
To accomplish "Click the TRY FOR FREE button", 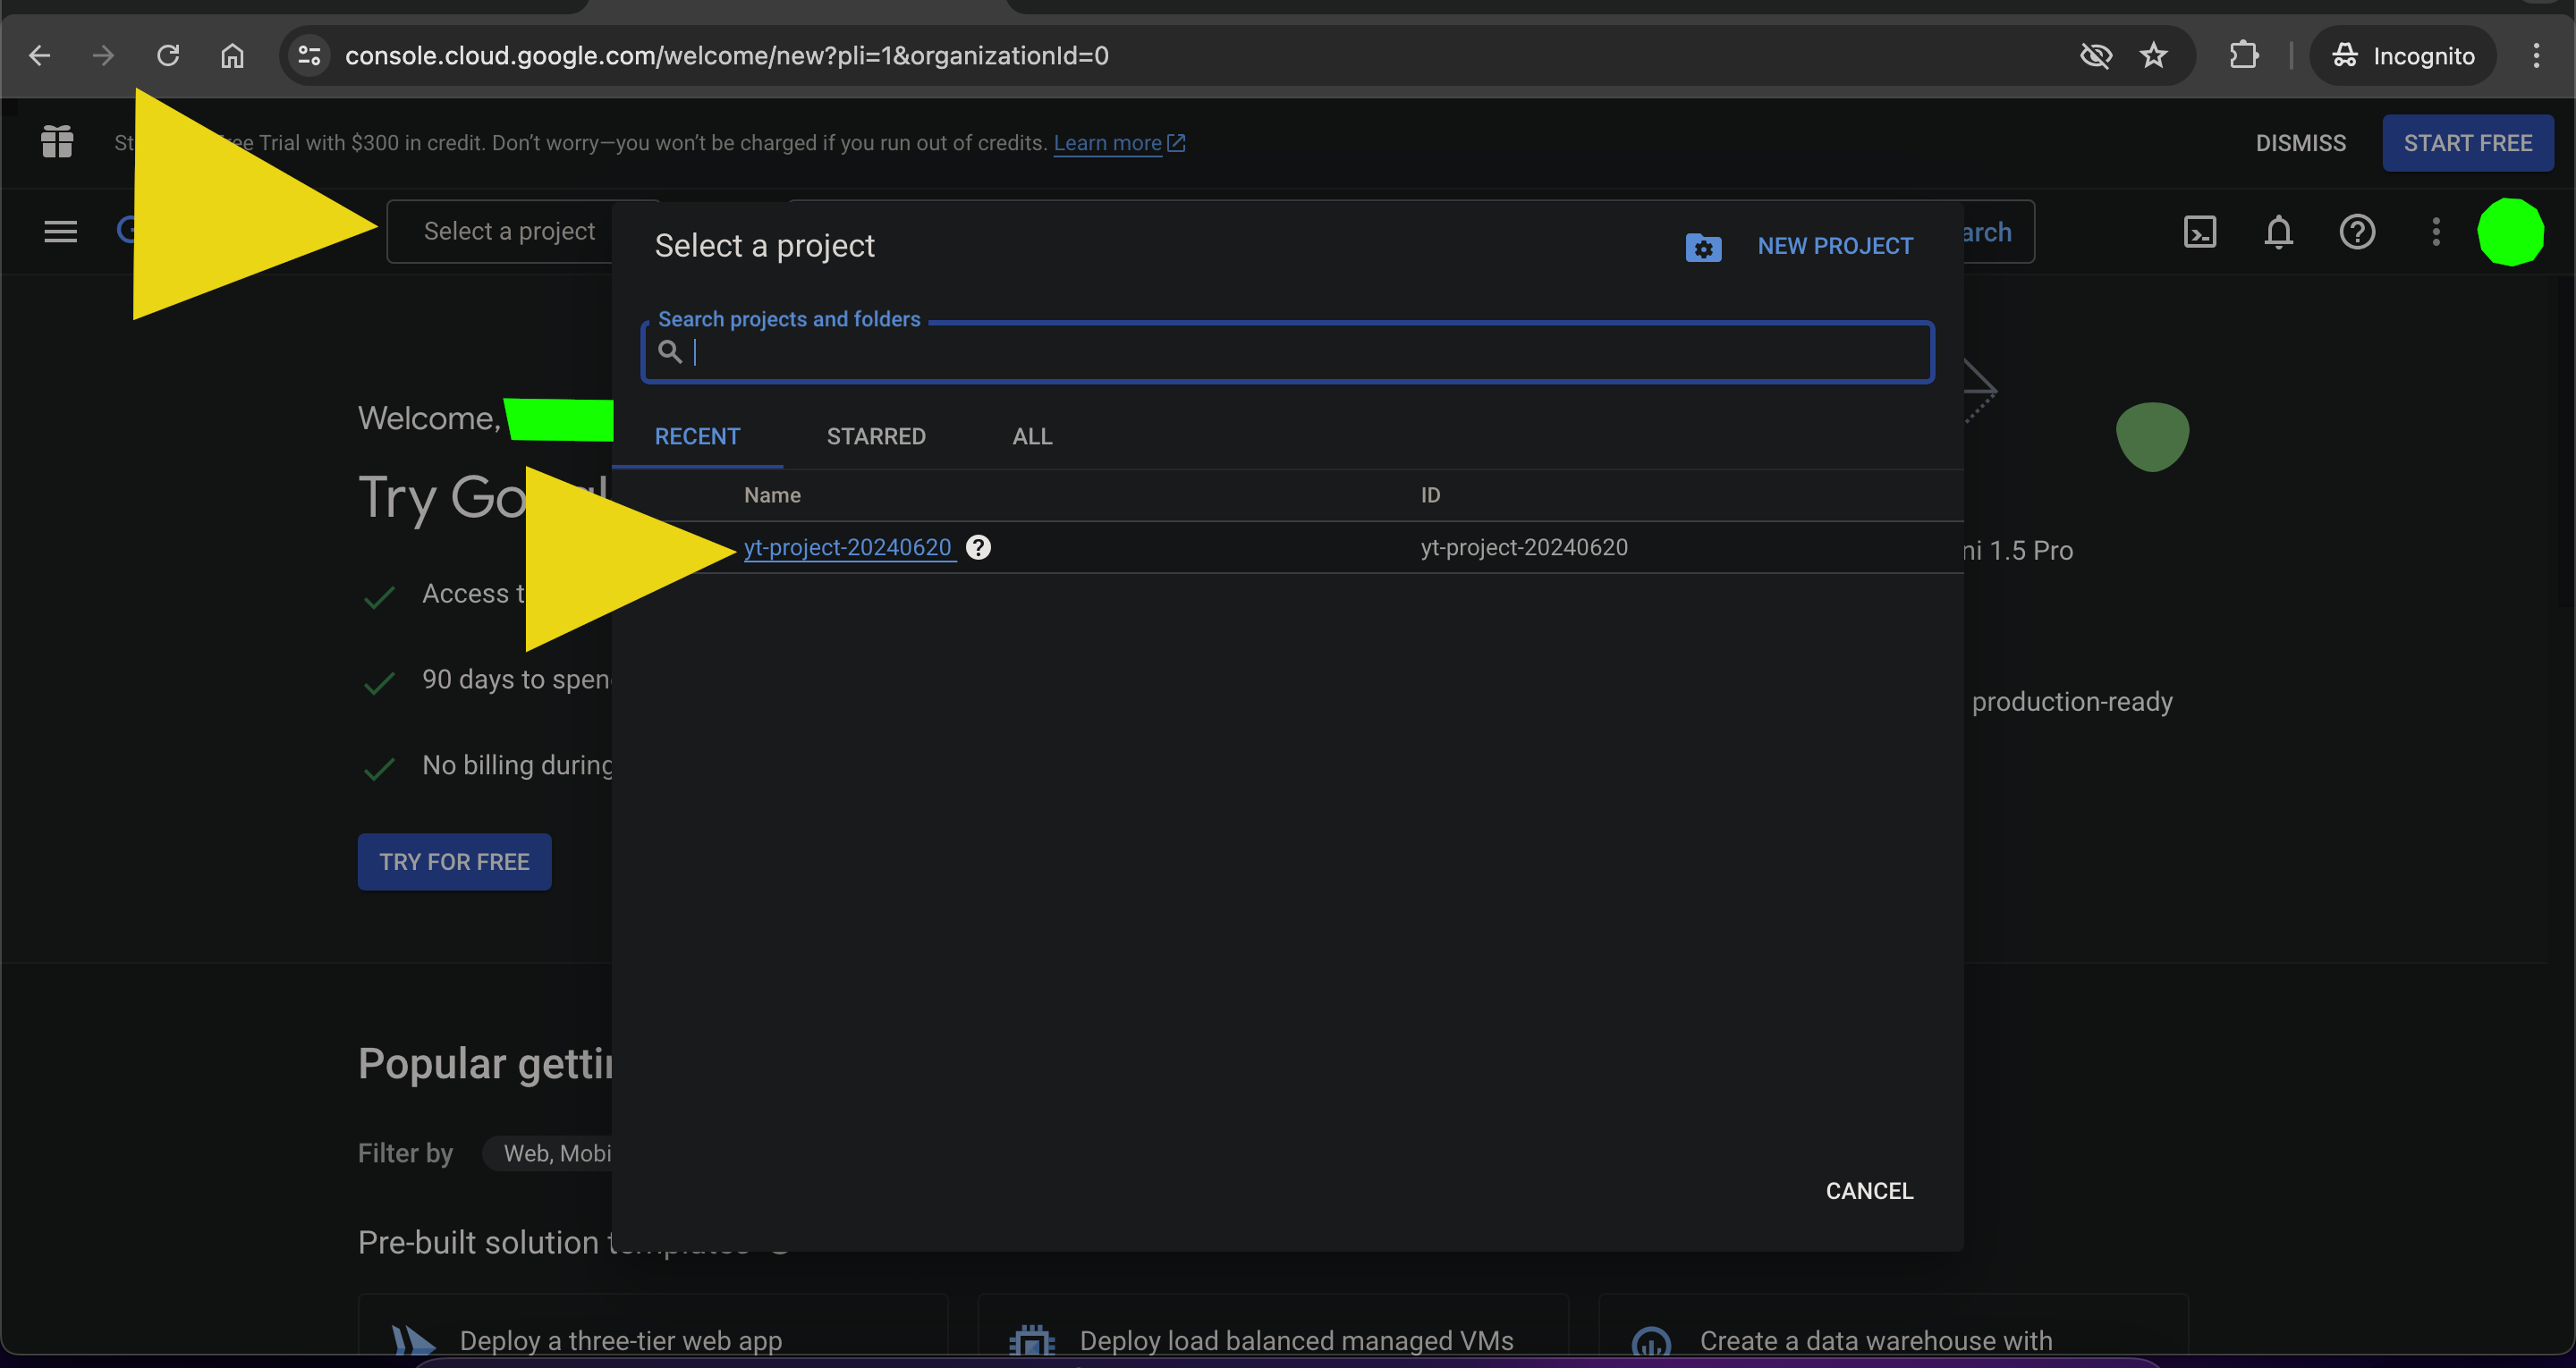I will [454, 862].
